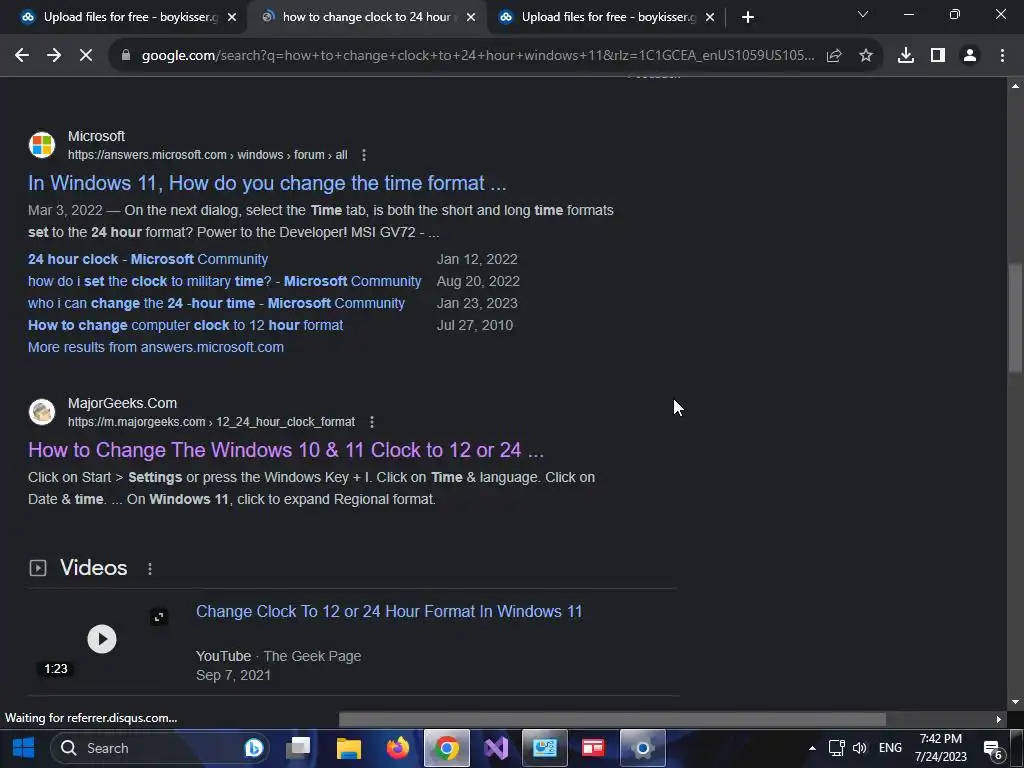Go back to the previous page
This screenshot has height=768, width=1024.
coord(22,56)
